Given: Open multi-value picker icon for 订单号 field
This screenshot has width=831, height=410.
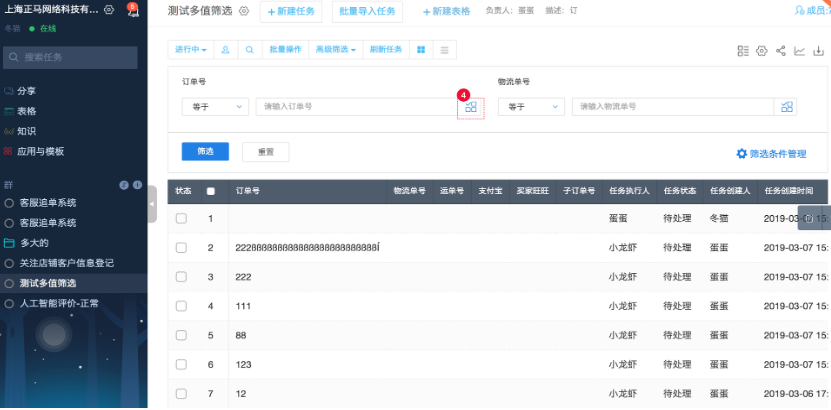Looking at the screenshot, I should (x=471, y=107).
